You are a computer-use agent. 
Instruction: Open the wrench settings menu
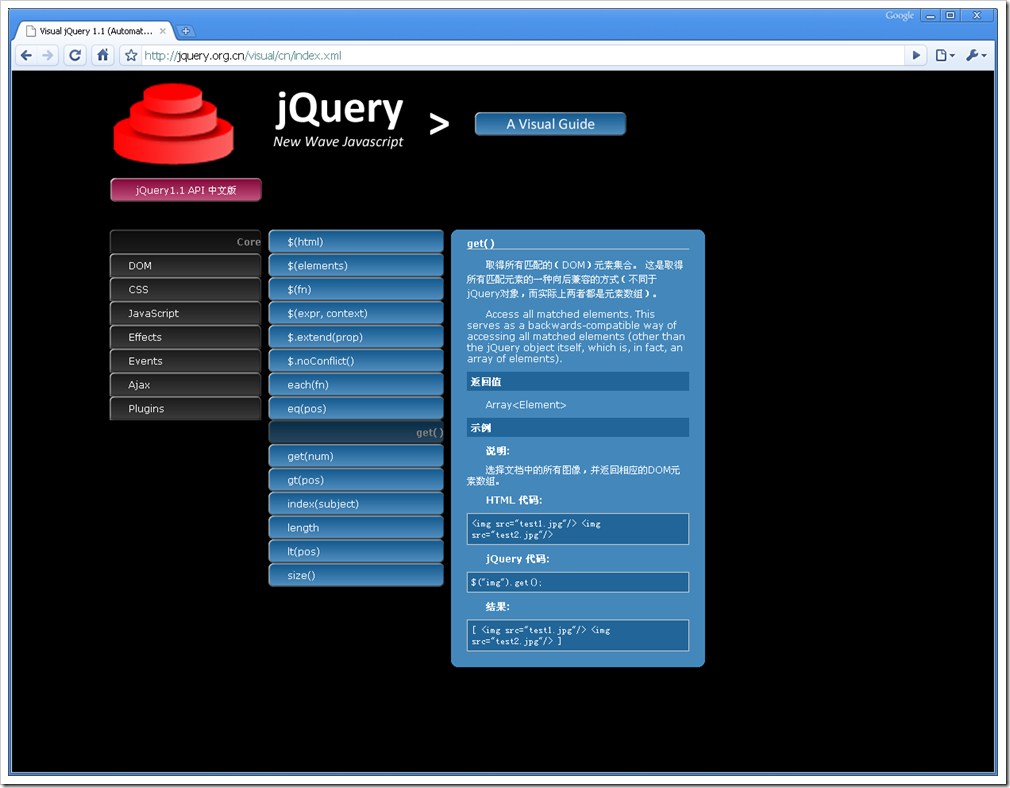pos(976,55)
